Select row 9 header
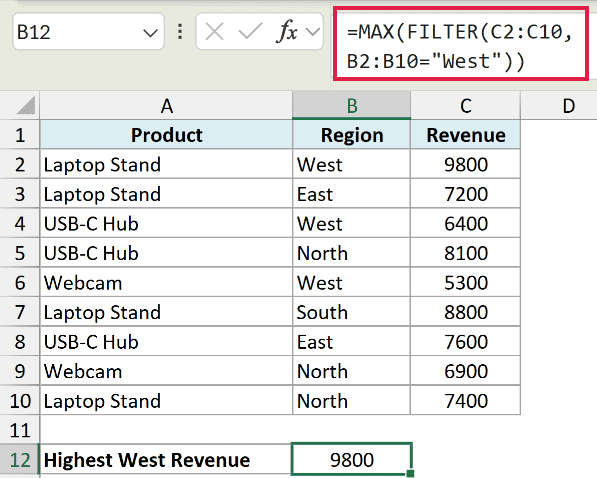The image size is (597, 478). [20, 371]
